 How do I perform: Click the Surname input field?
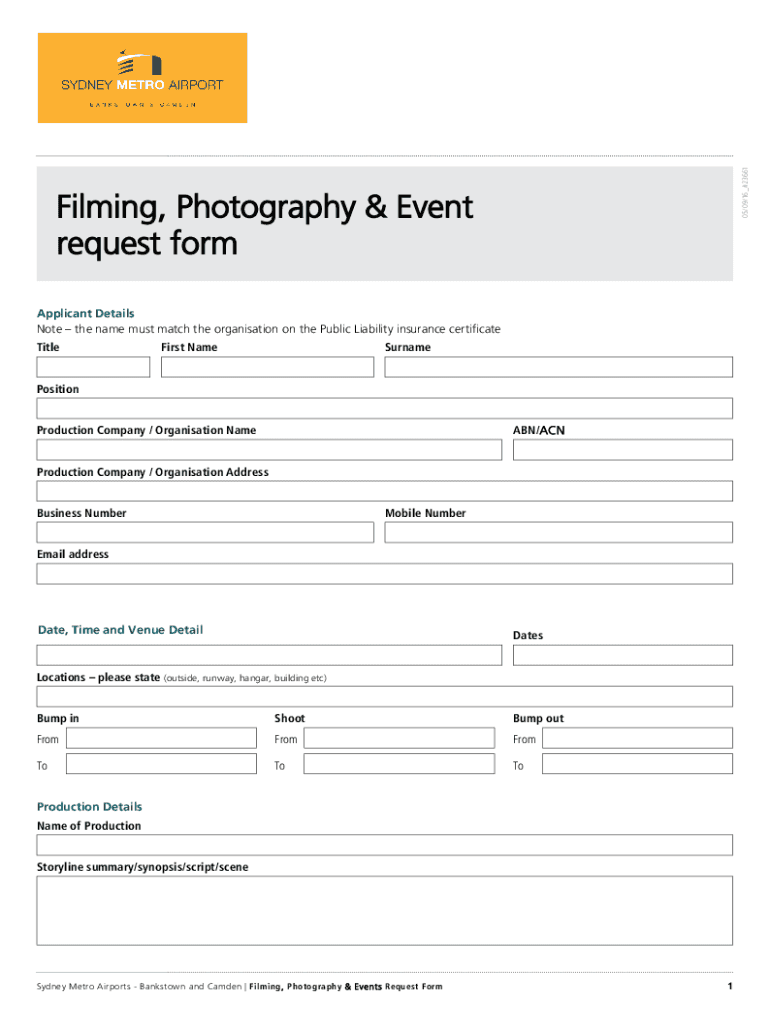point(558,367)
